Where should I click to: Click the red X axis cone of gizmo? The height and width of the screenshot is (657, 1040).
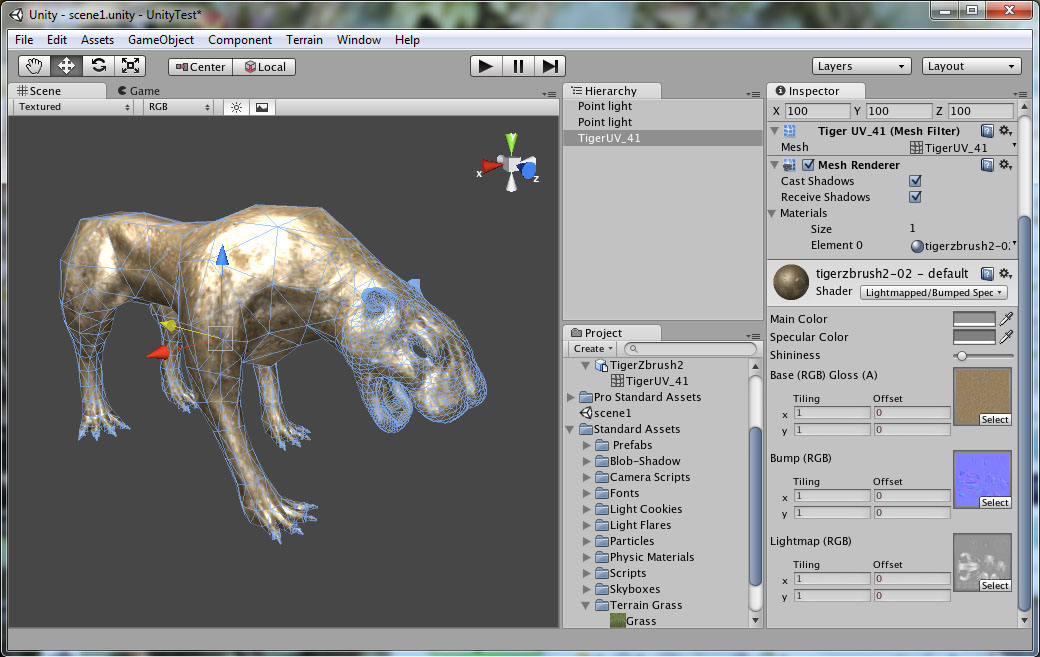point(491,166)
